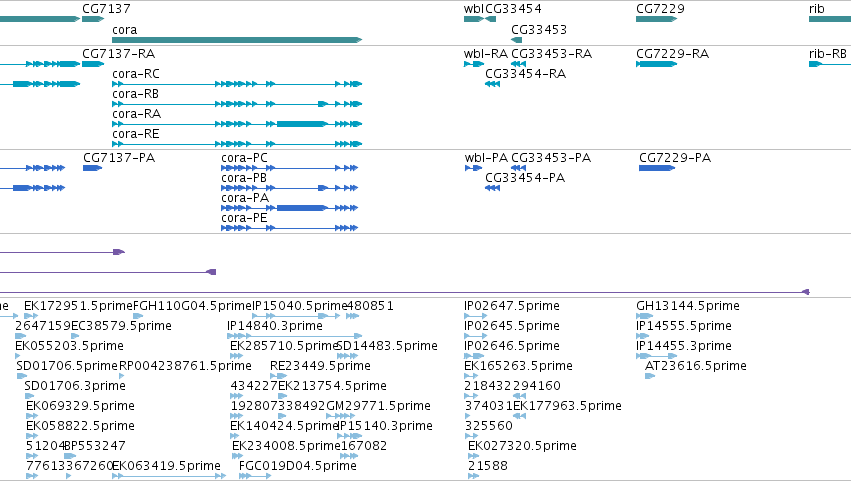This screenshot has width=851, height=481.
Task: Click EST GM29771.5prime
Action: click(x=378, y=407)
